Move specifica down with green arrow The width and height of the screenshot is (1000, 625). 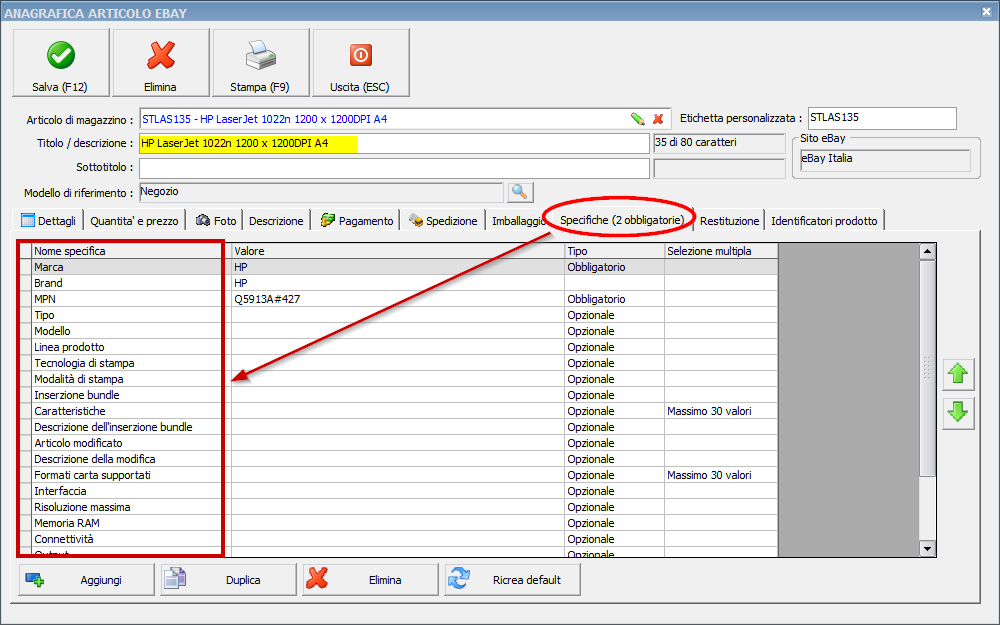[958, 413]
